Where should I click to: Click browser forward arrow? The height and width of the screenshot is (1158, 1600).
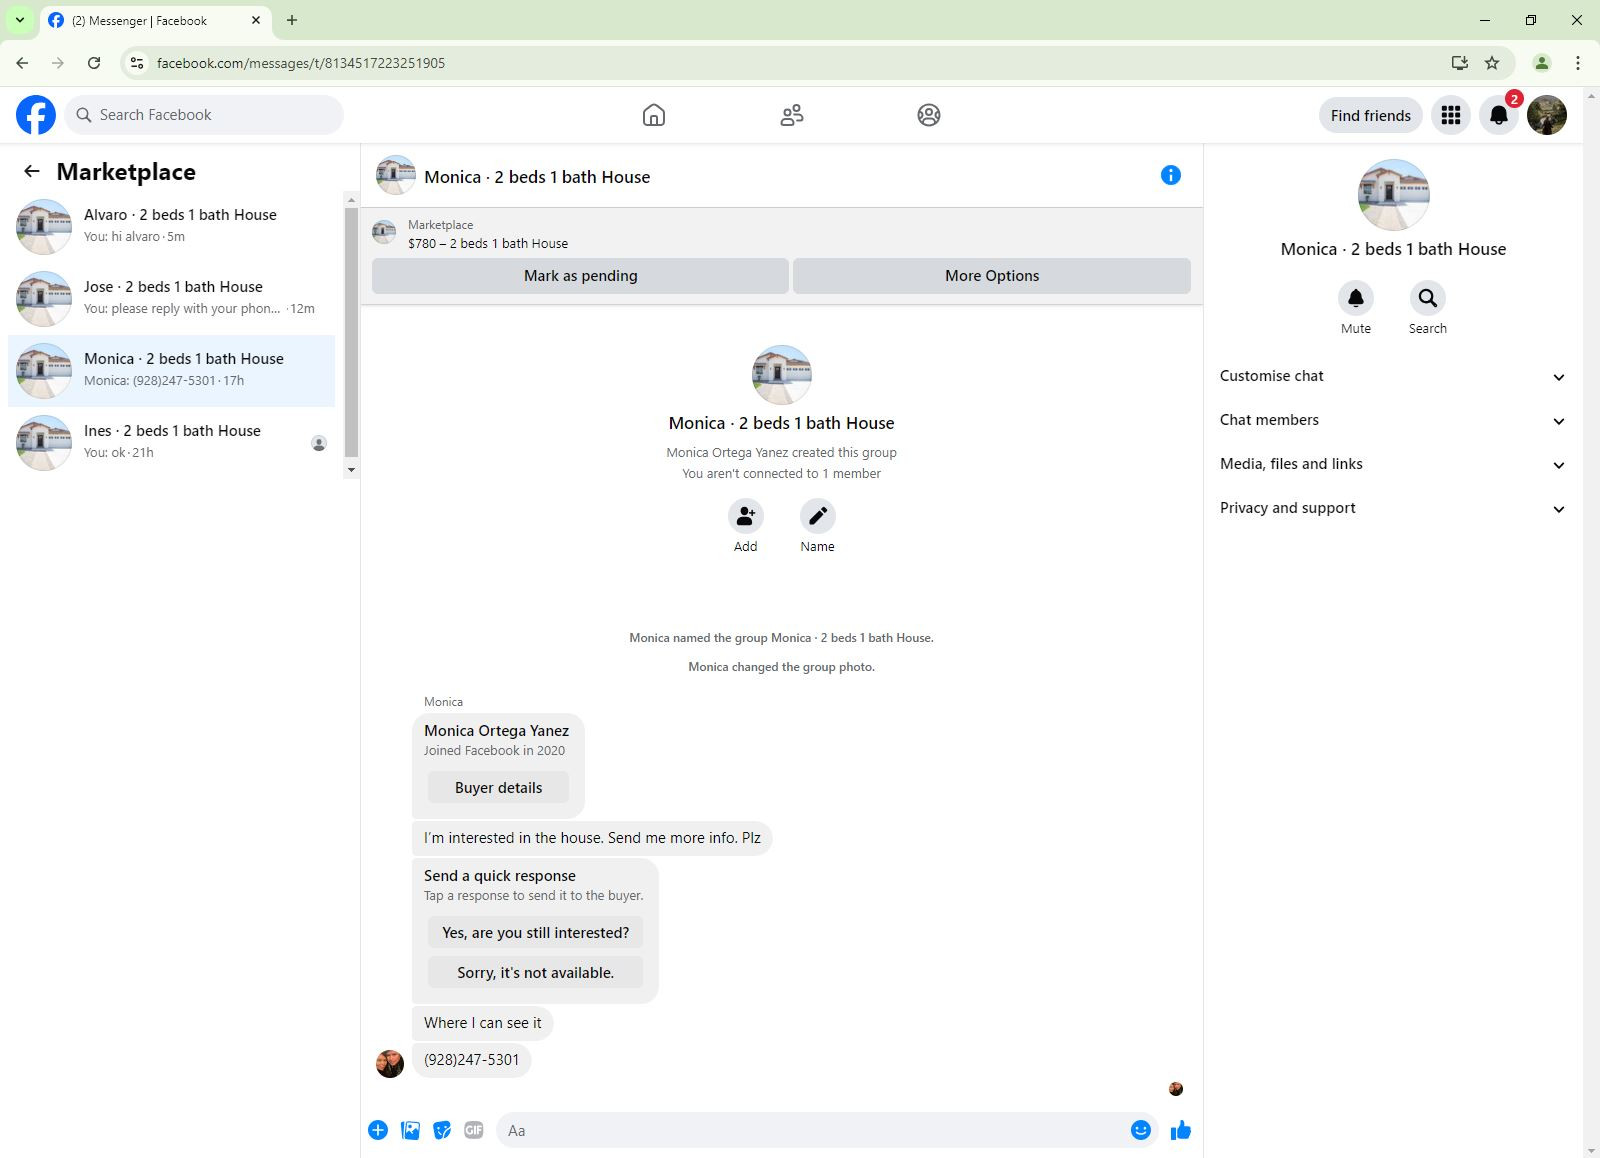58,63
